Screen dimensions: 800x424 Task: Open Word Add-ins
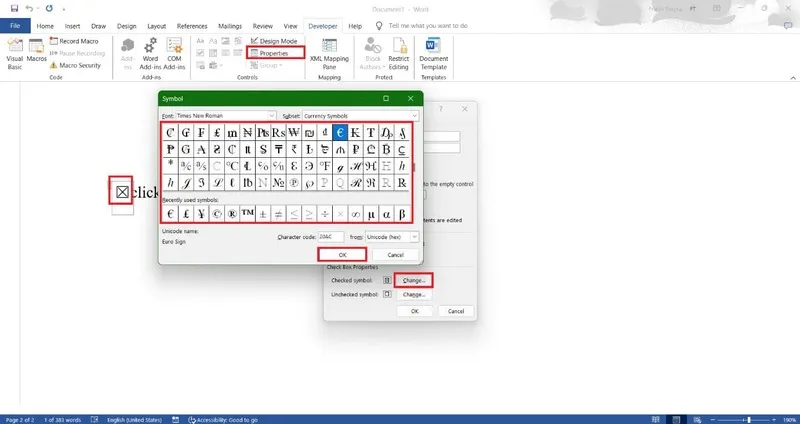[150, 54]
